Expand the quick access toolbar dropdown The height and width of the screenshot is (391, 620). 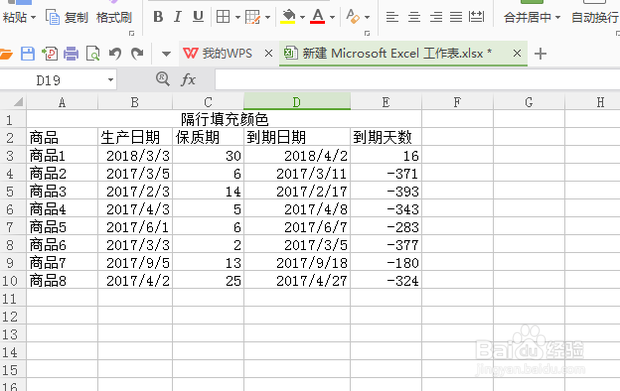166,53
